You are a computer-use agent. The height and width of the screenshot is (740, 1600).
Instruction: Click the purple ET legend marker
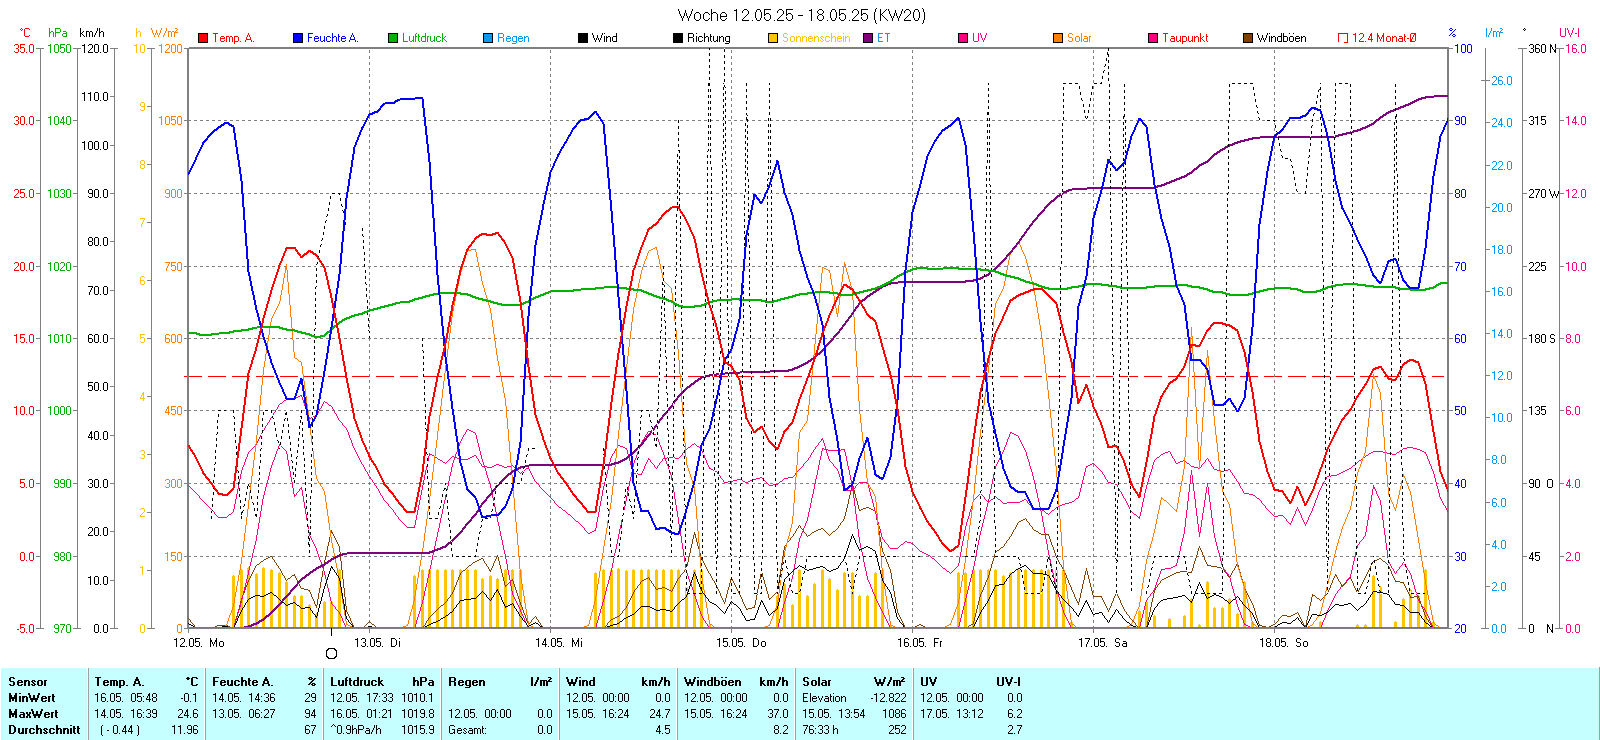point(868,38)
